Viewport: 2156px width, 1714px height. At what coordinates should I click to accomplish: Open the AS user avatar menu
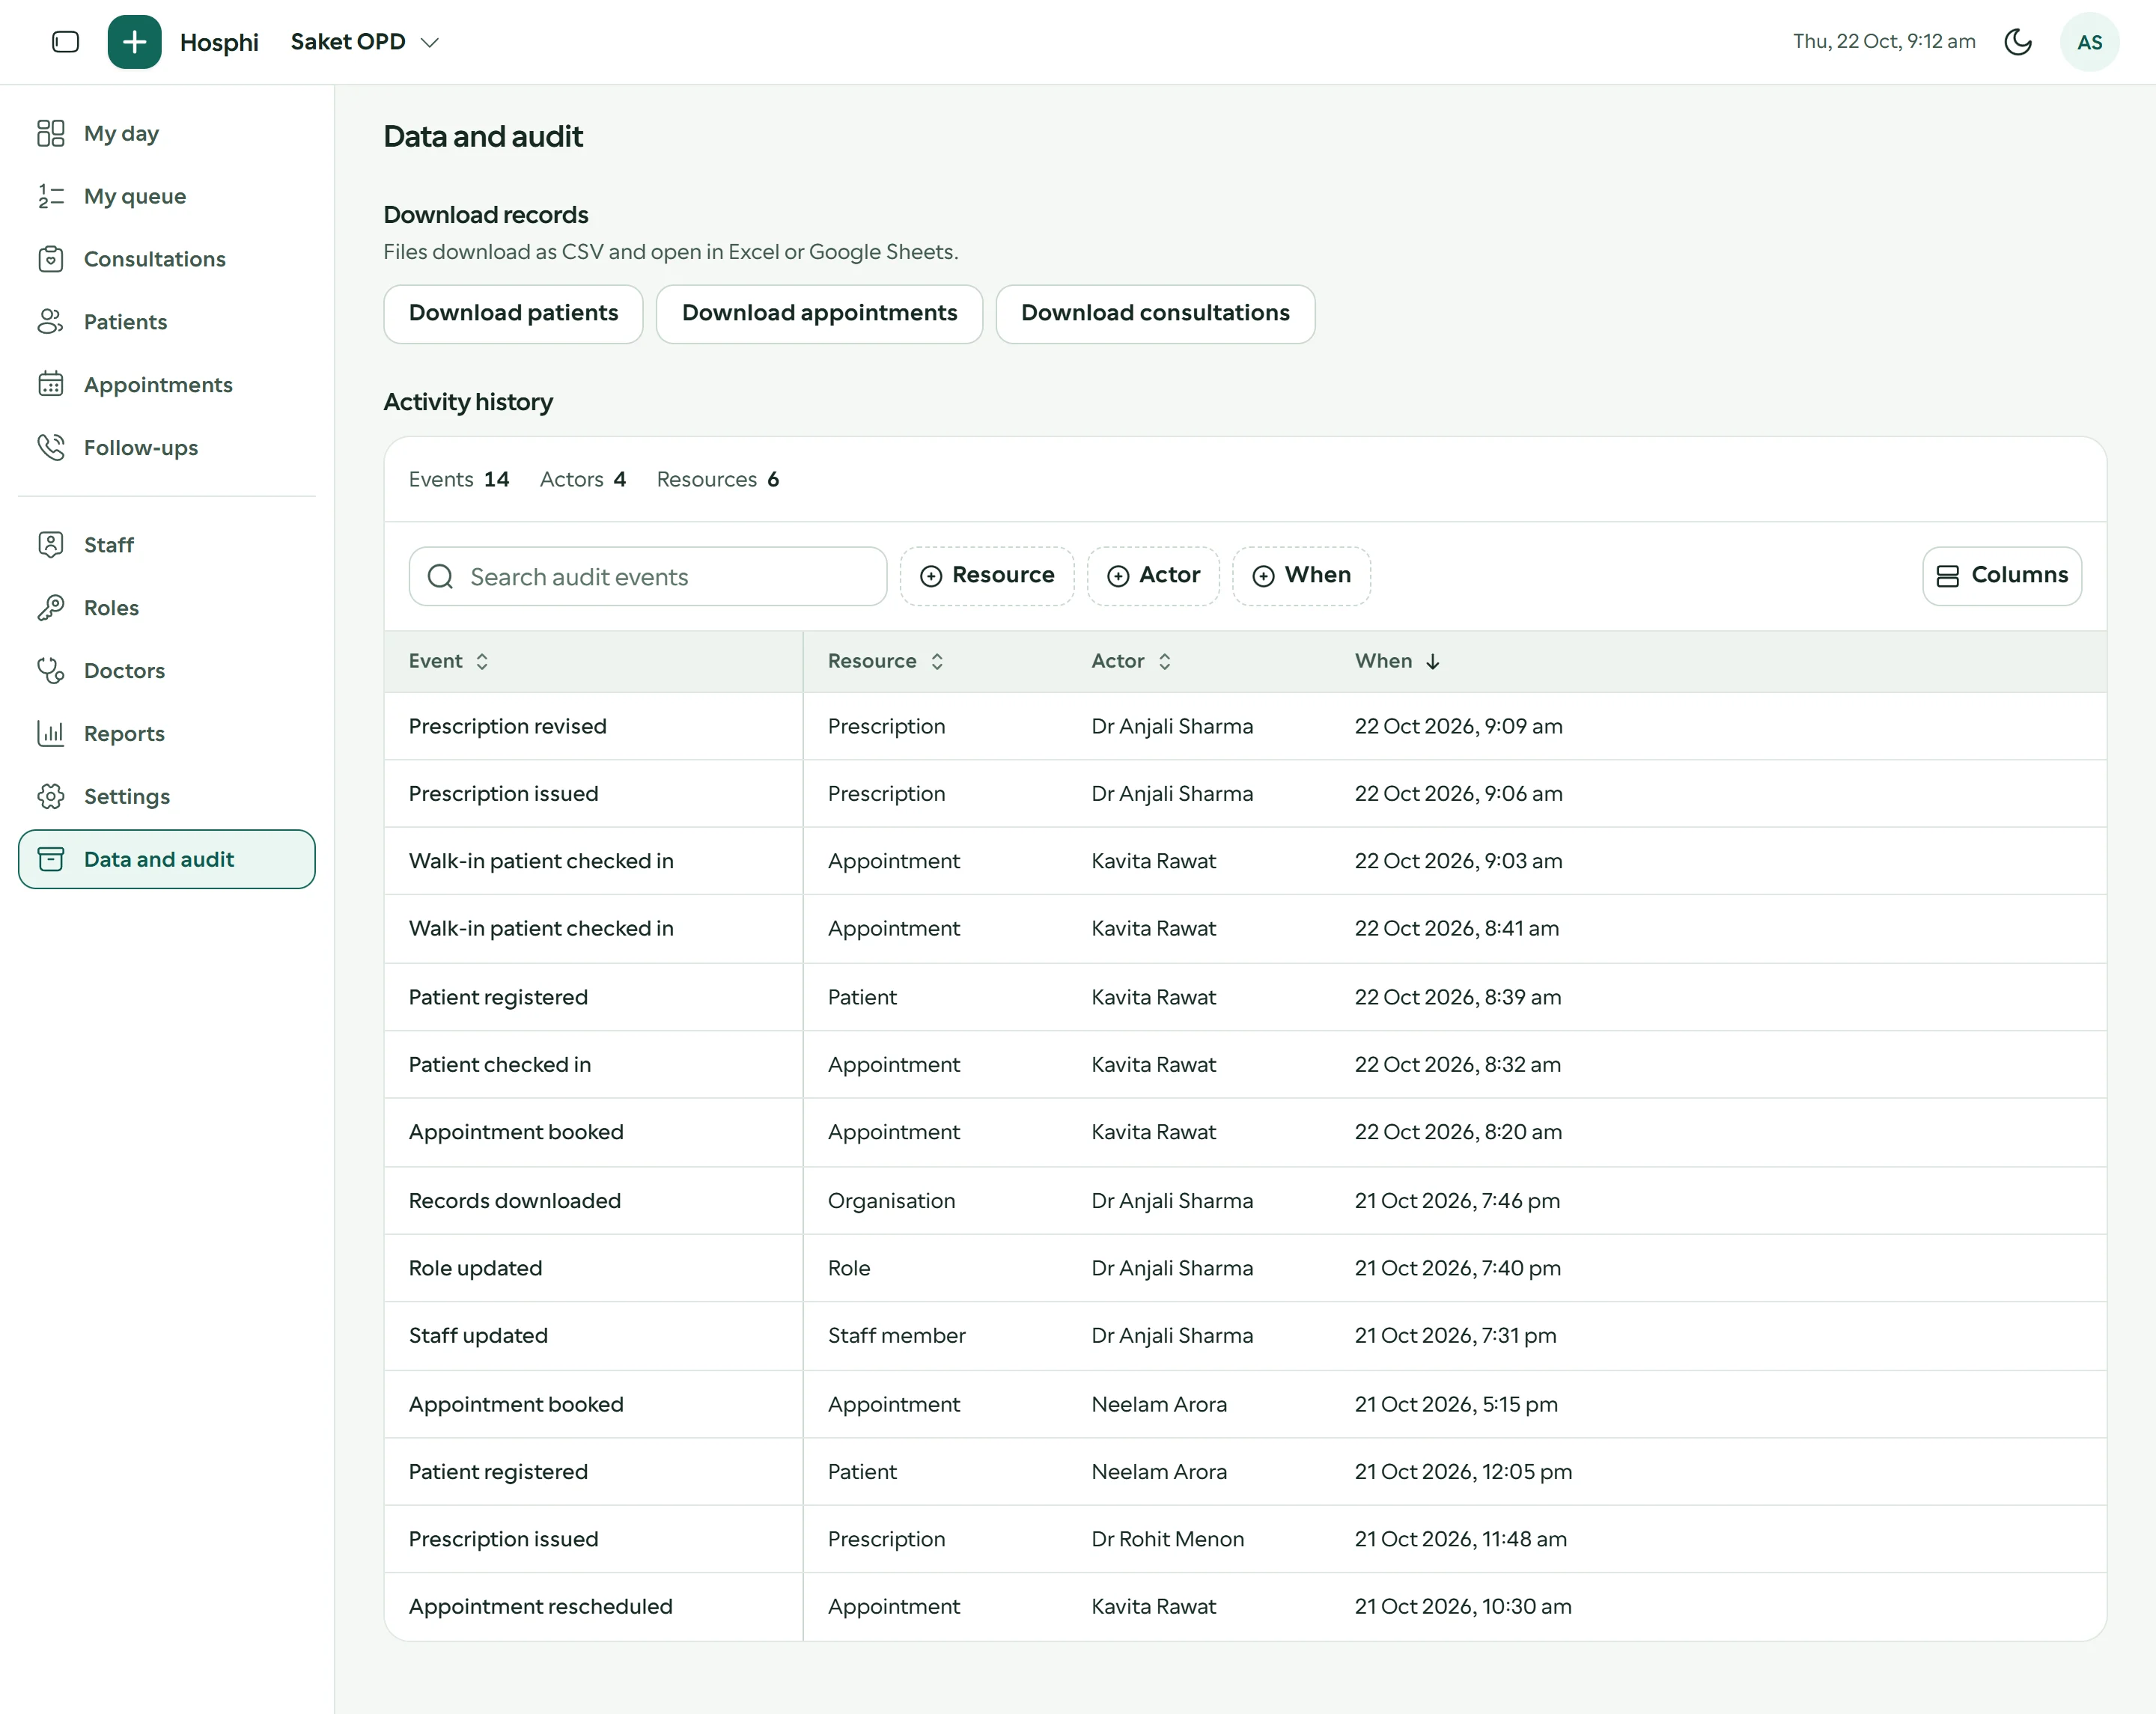pyautogui.click(x=2089, y=42)
